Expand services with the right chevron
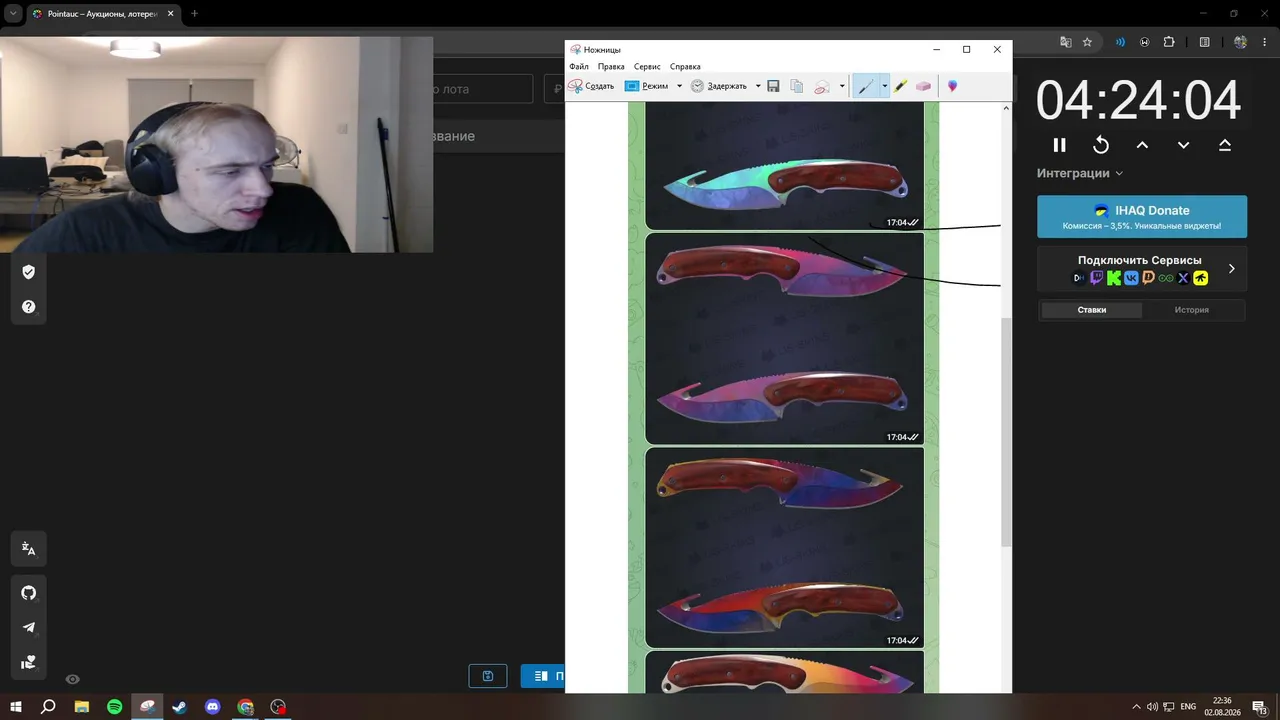Image resolution: width=1280 pixels, height=720 pixels. tap(1231, 269)
